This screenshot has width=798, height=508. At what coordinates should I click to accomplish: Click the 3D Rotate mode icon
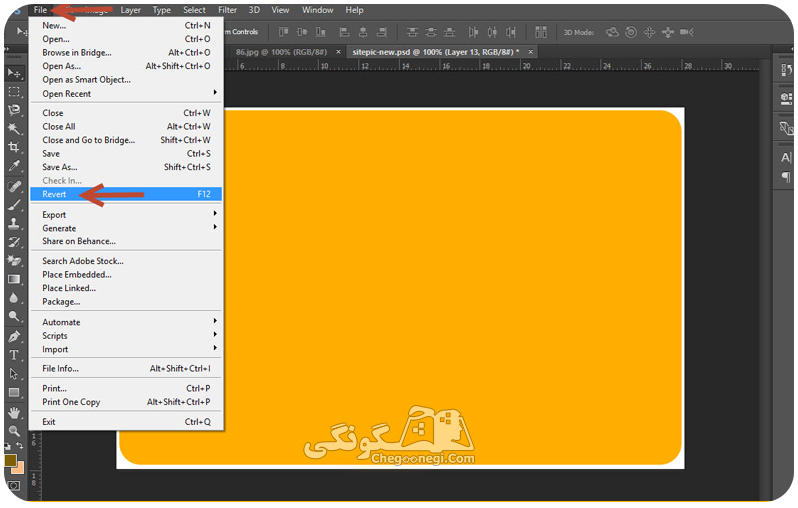612,32
